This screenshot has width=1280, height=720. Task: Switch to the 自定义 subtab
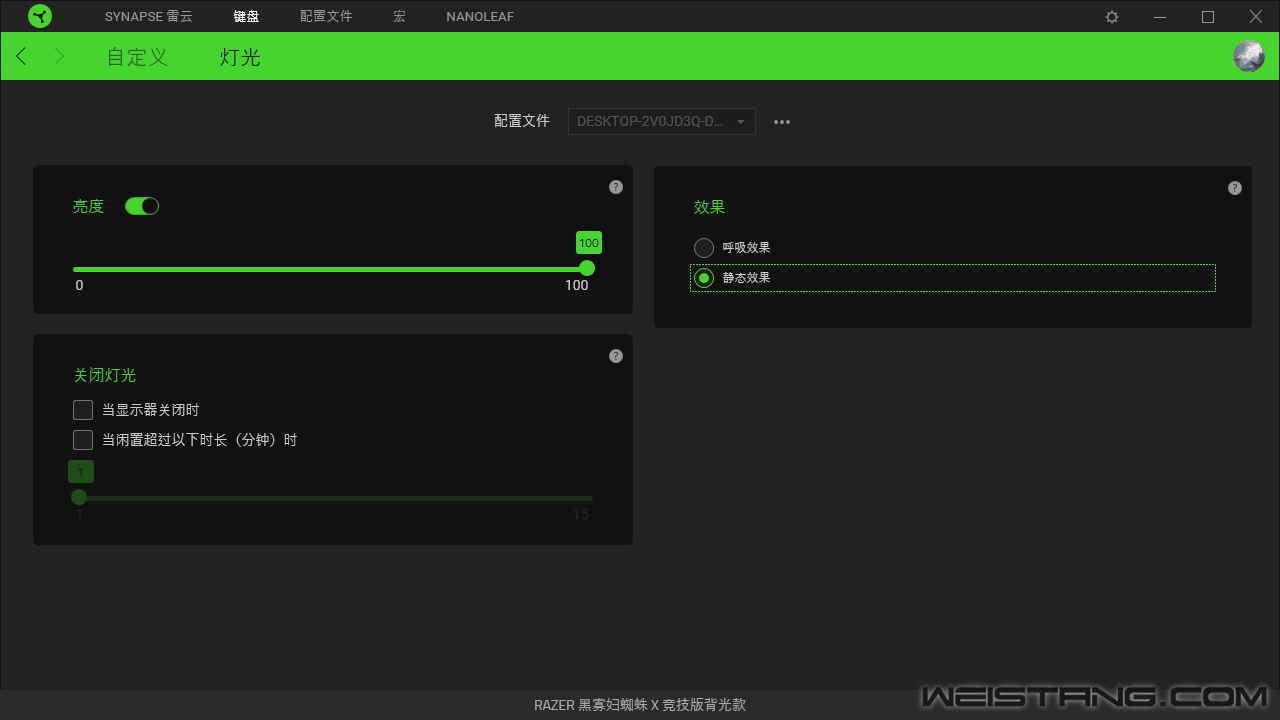(x=137, y=57)
